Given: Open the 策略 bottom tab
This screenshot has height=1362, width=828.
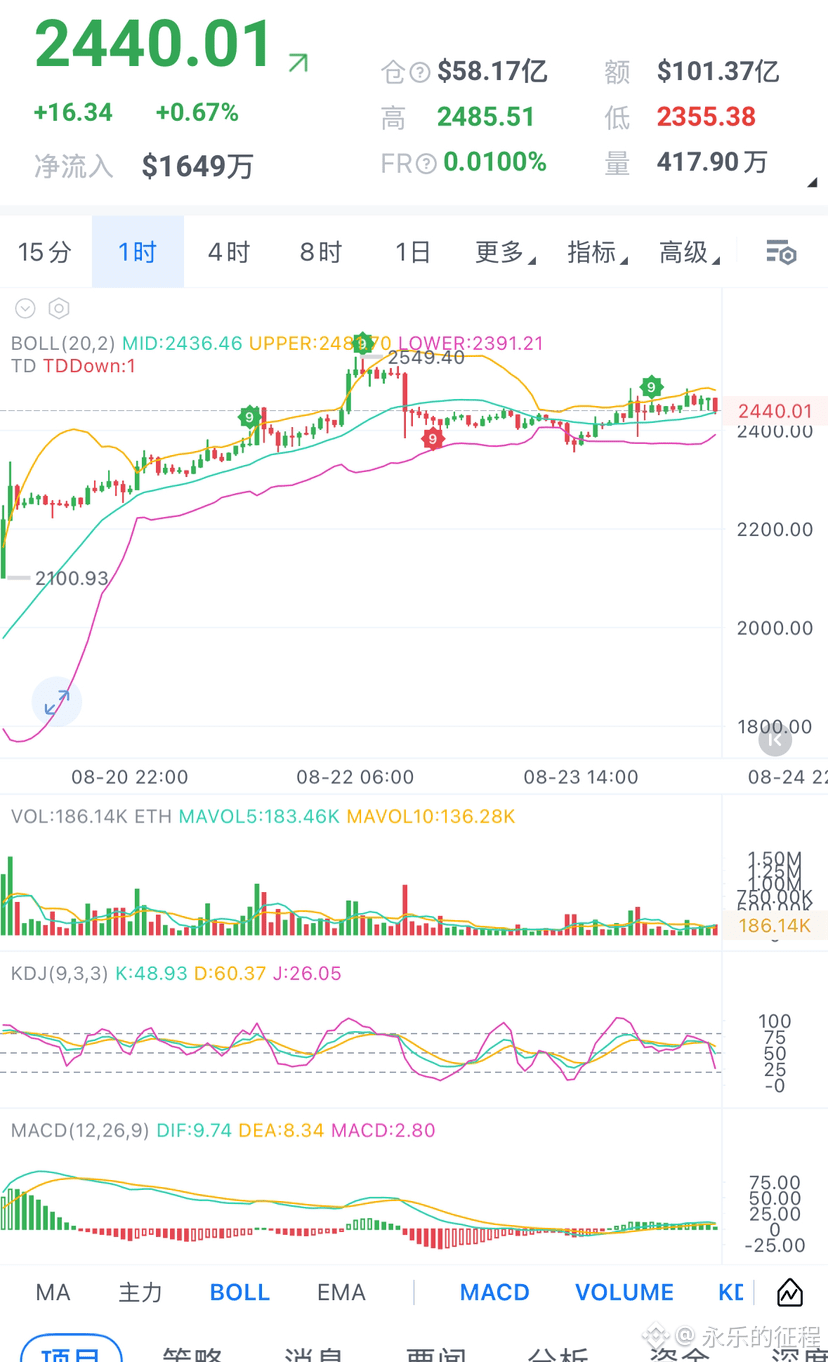Looking at the screenshot, I should point(192,1352).
